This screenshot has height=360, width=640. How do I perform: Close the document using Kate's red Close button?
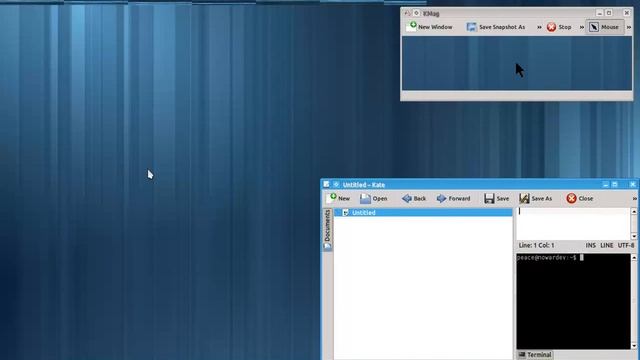[x=580, y=198]
